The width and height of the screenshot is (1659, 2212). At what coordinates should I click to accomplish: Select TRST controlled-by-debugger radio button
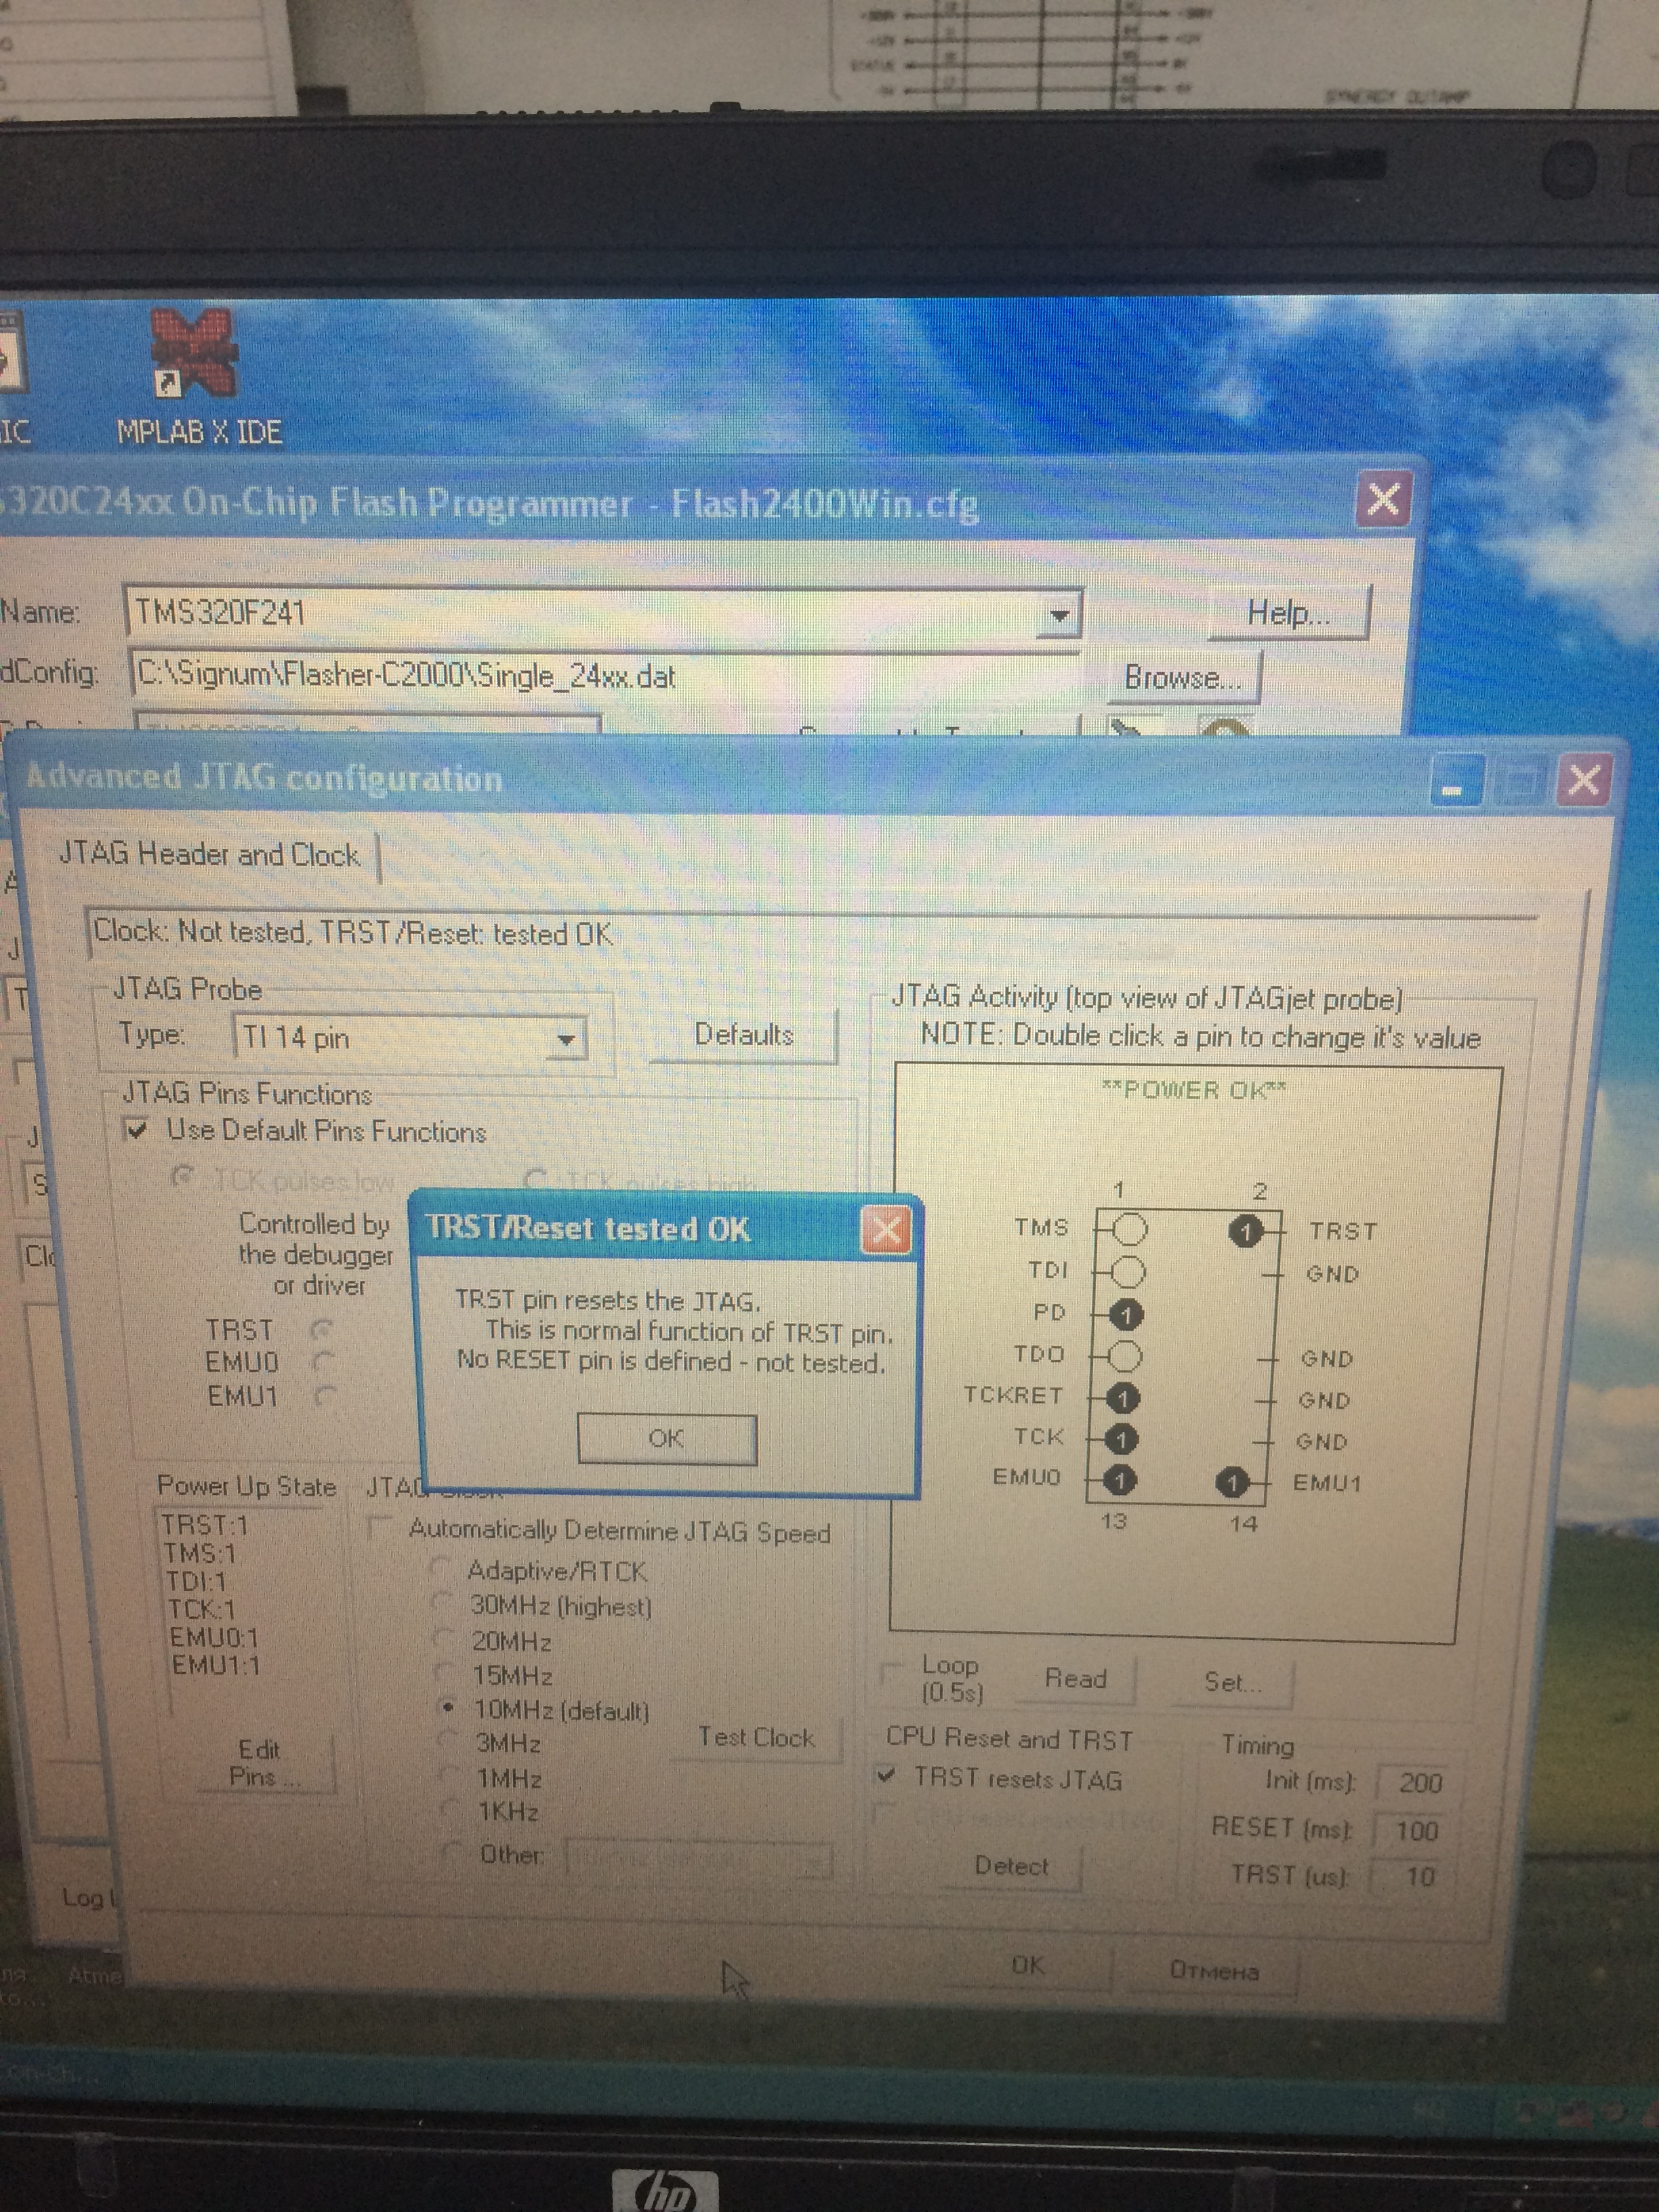pyautogui.click(x=321, y=1330)
